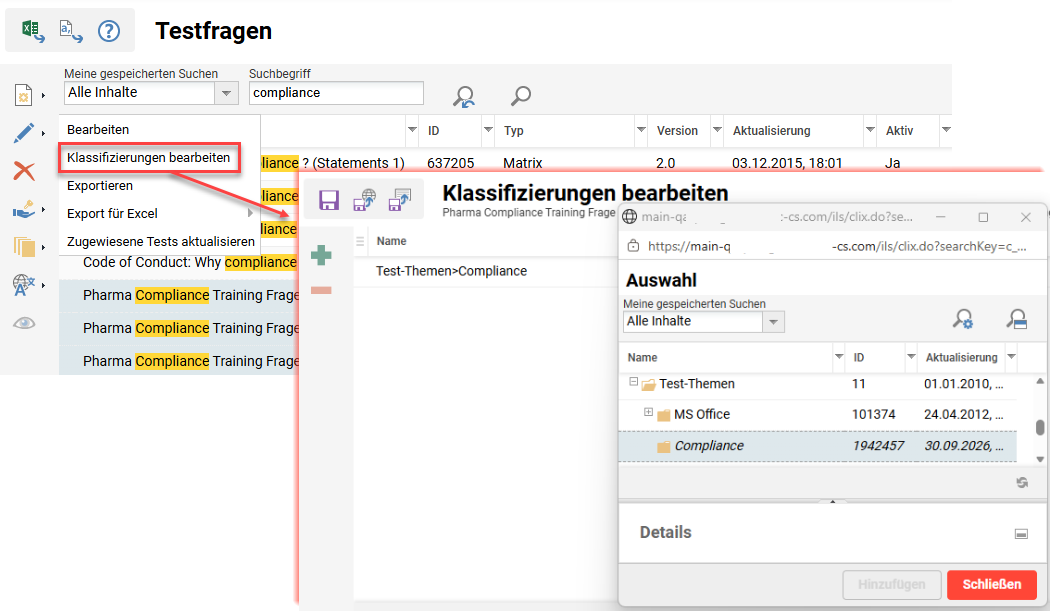Click the search settings magnifier in Auswahl
This screenshot has width=1050, height=611.
tap(963, 319)
